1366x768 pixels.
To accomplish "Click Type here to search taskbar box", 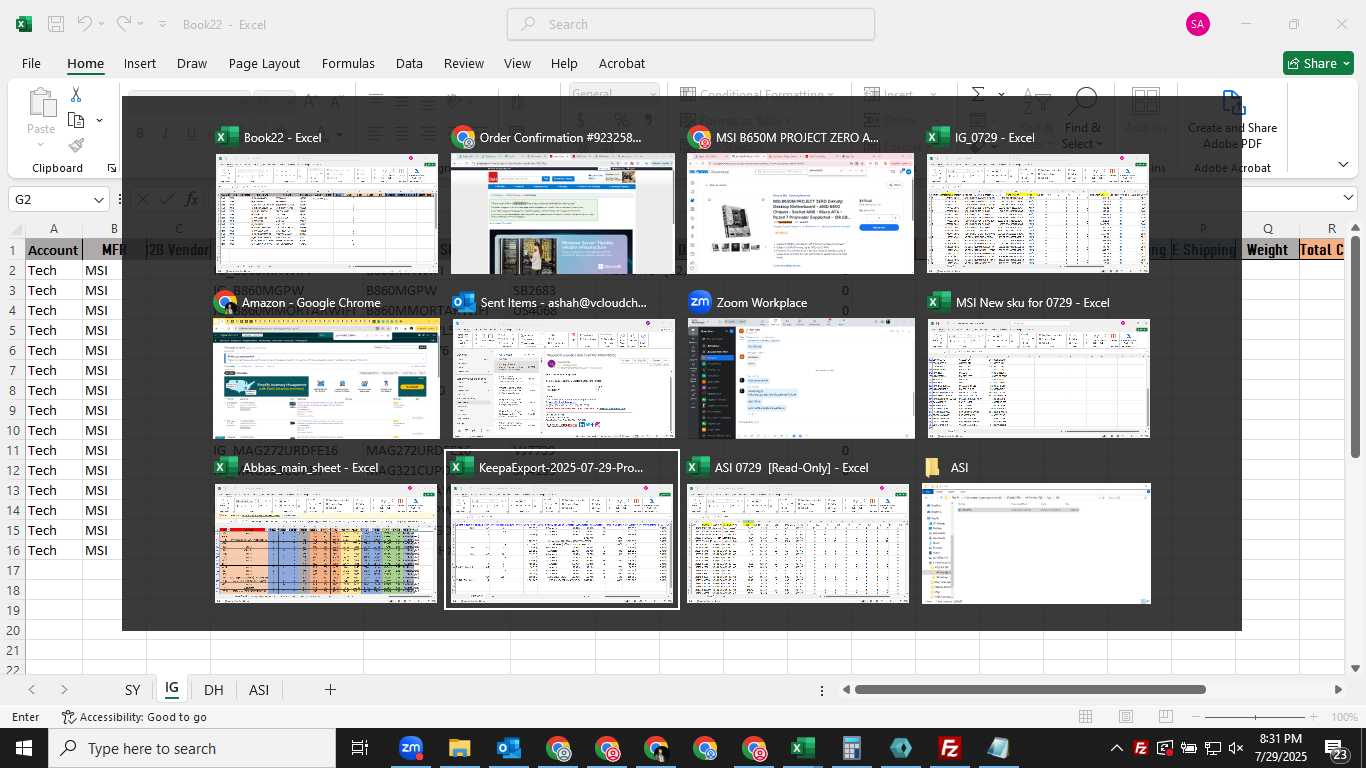I will 191,748.
